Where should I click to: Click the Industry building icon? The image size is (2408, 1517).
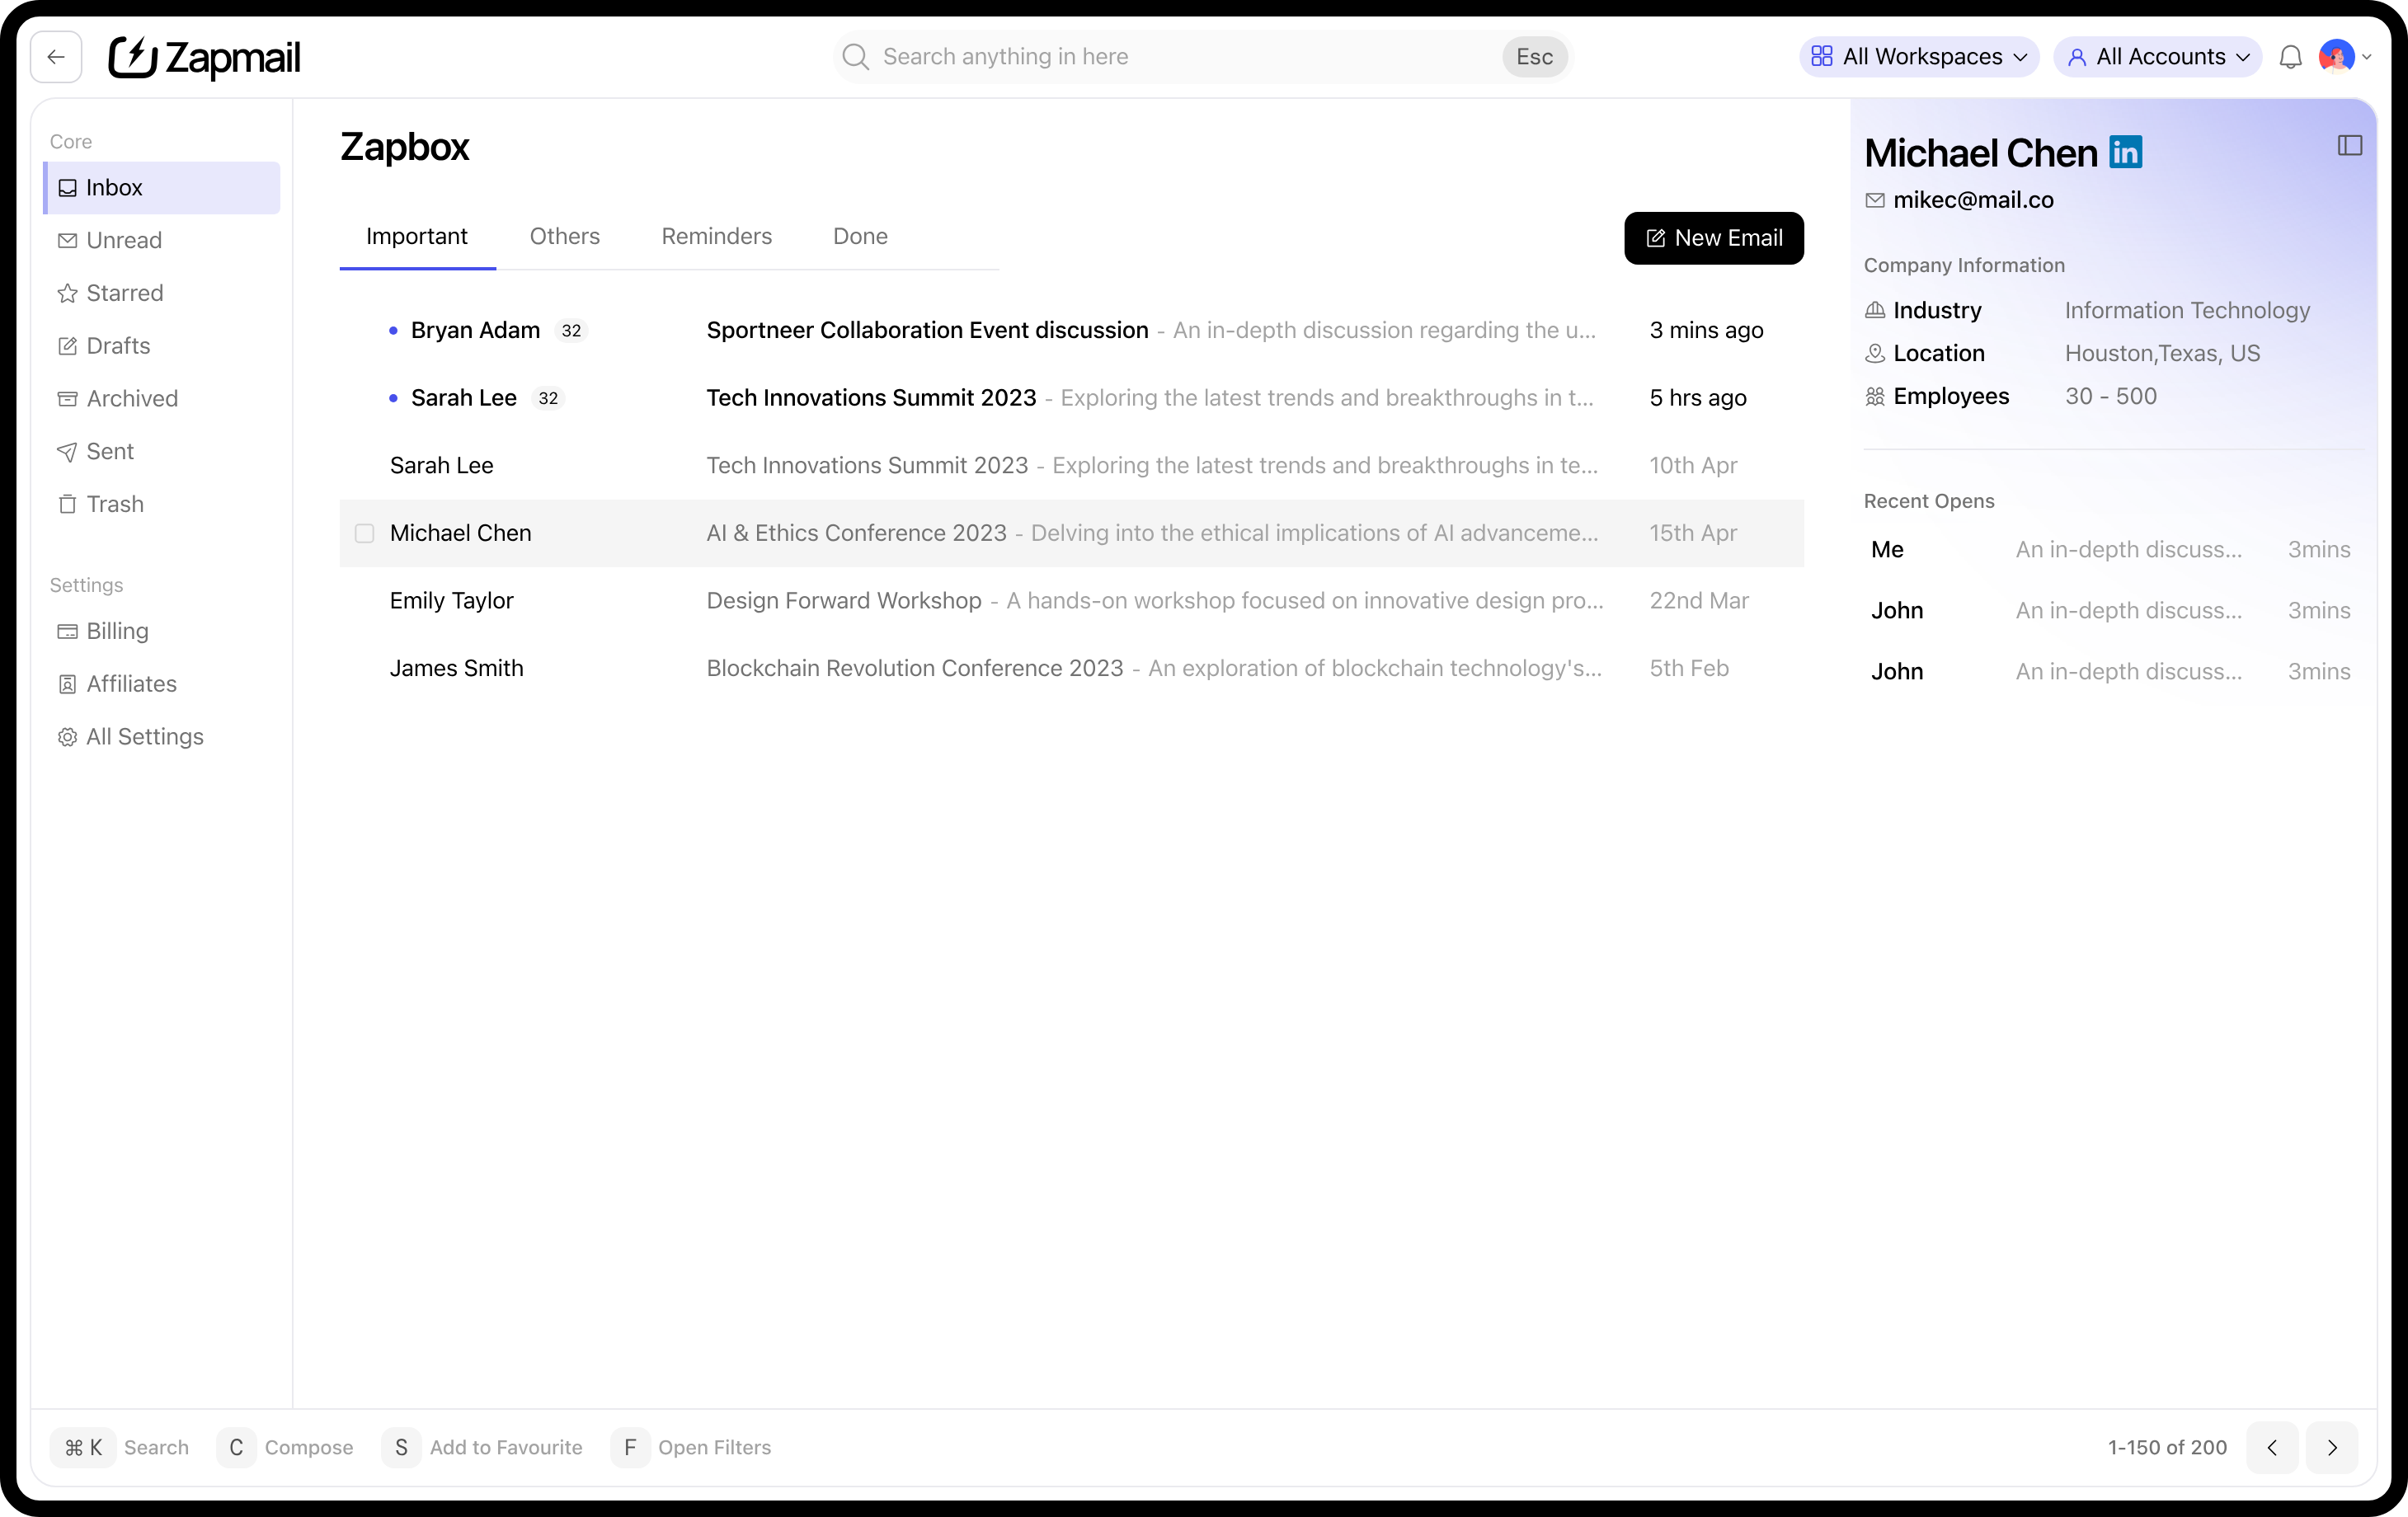coord(1875,311)
